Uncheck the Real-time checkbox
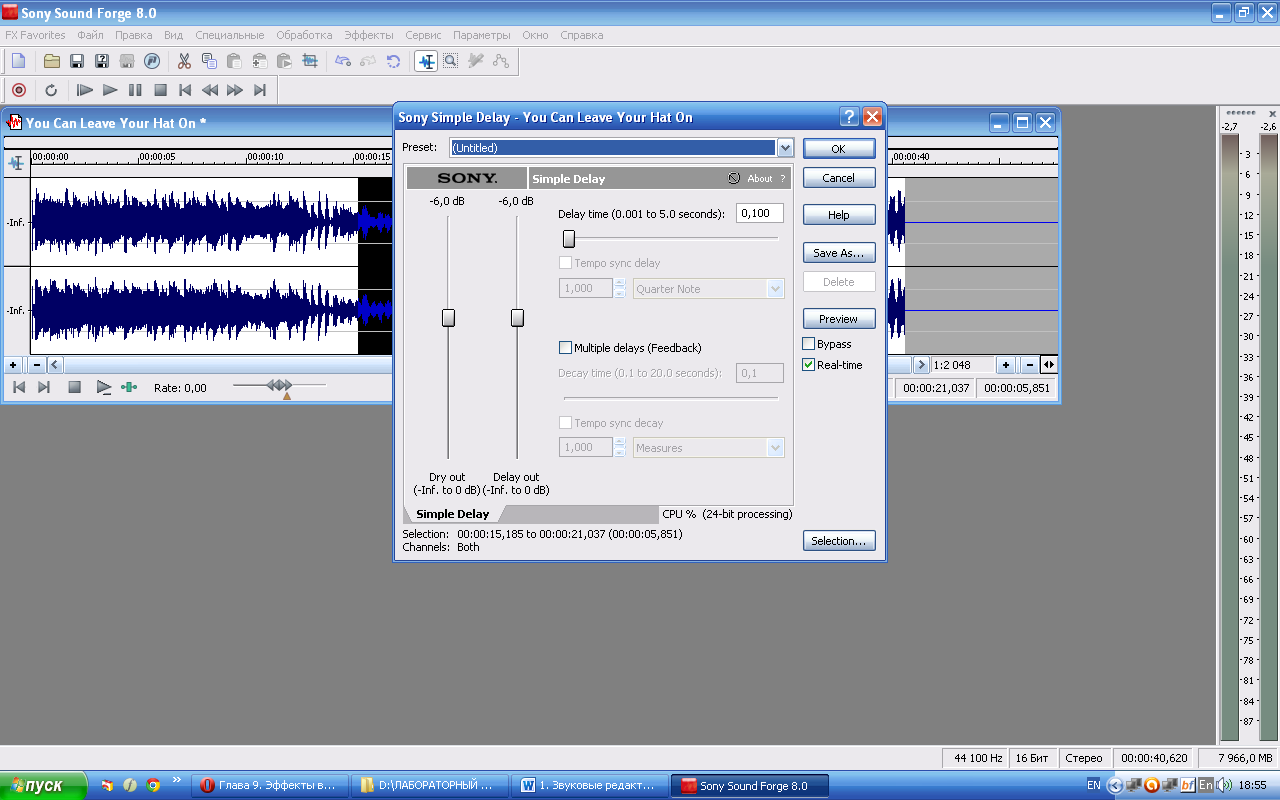 (x=808, y=365)
